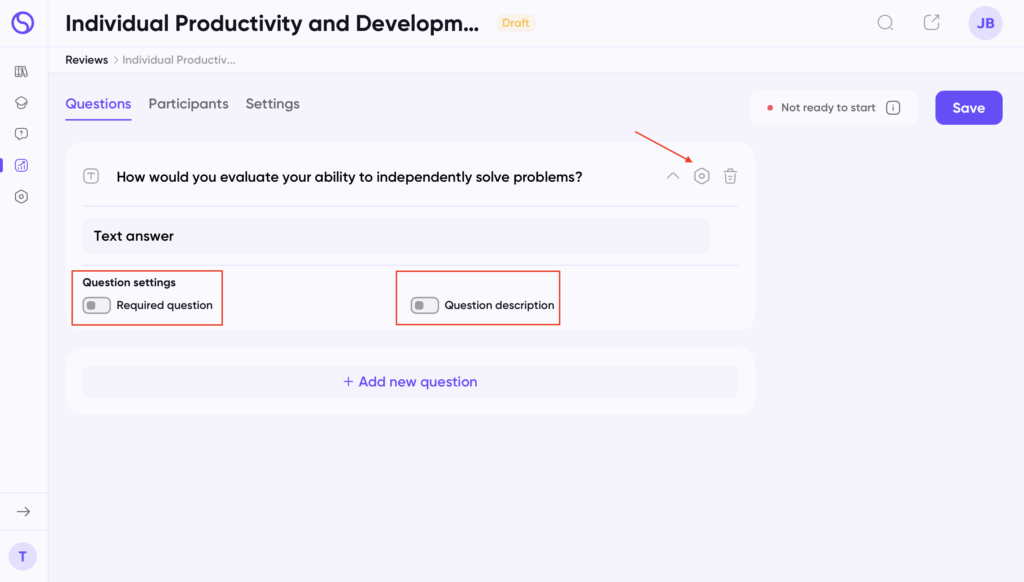Enable the Required question toggle

[97, 305]
